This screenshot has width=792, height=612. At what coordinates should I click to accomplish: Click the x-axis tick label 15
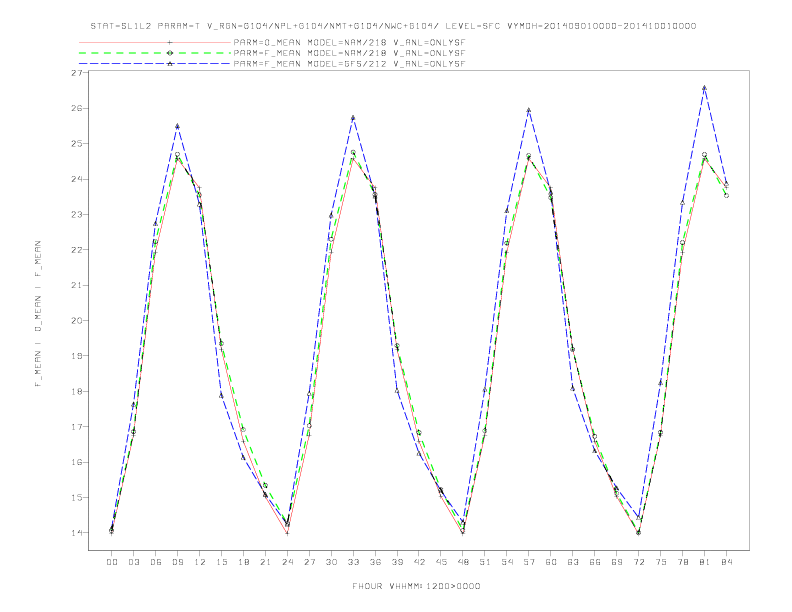(221, 562)
